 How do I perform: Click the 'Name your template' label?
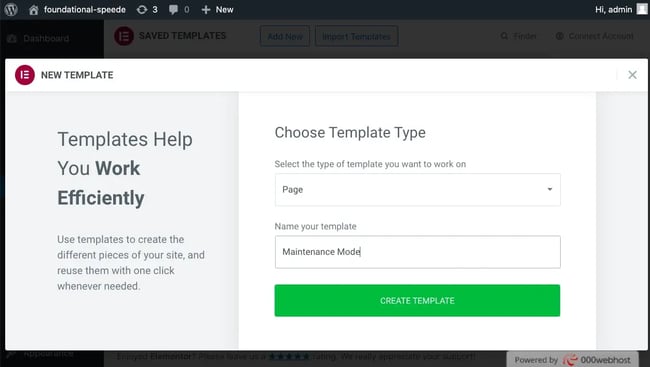coord(315,226)
